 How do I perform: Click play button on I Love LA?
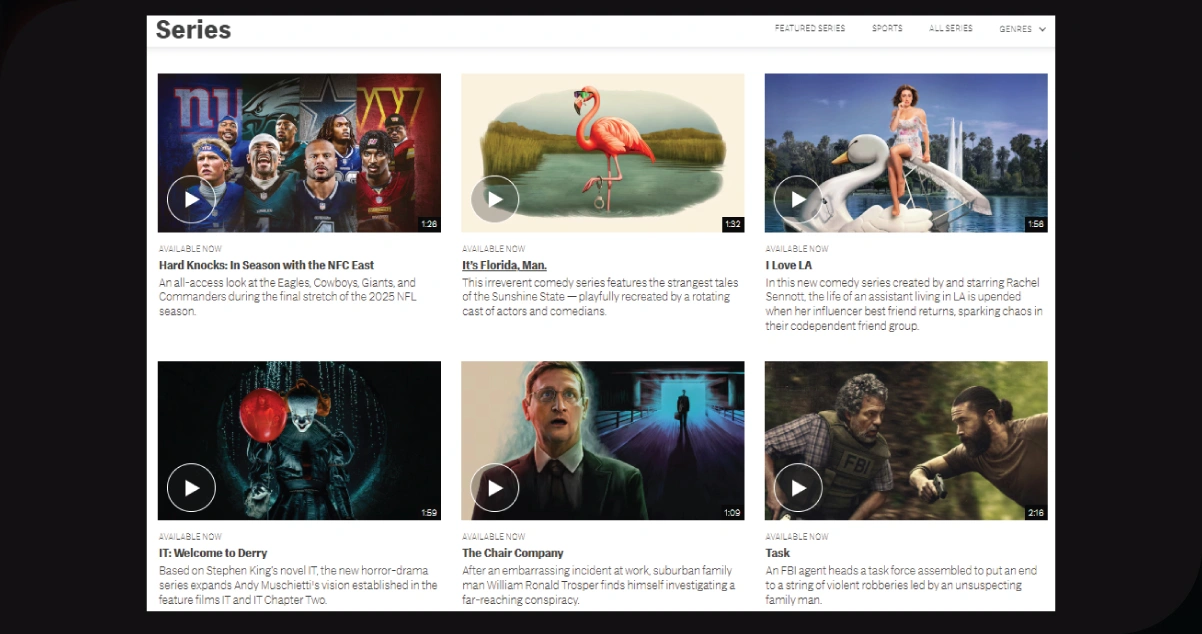point(798,200)
